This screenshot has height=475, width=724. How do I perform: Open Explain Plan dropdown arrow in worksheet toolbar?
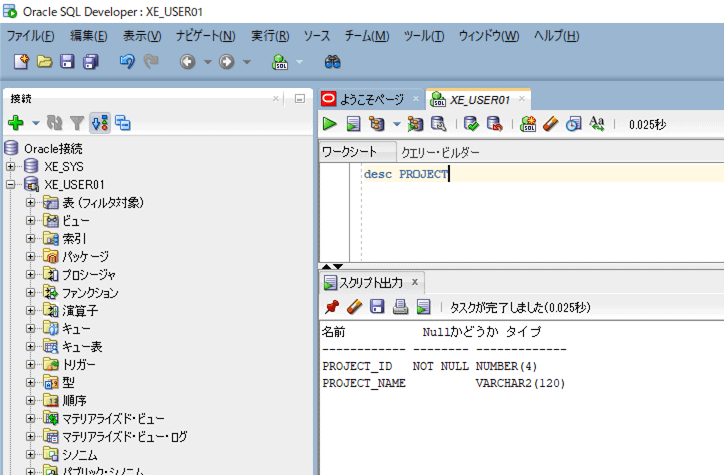397,124
